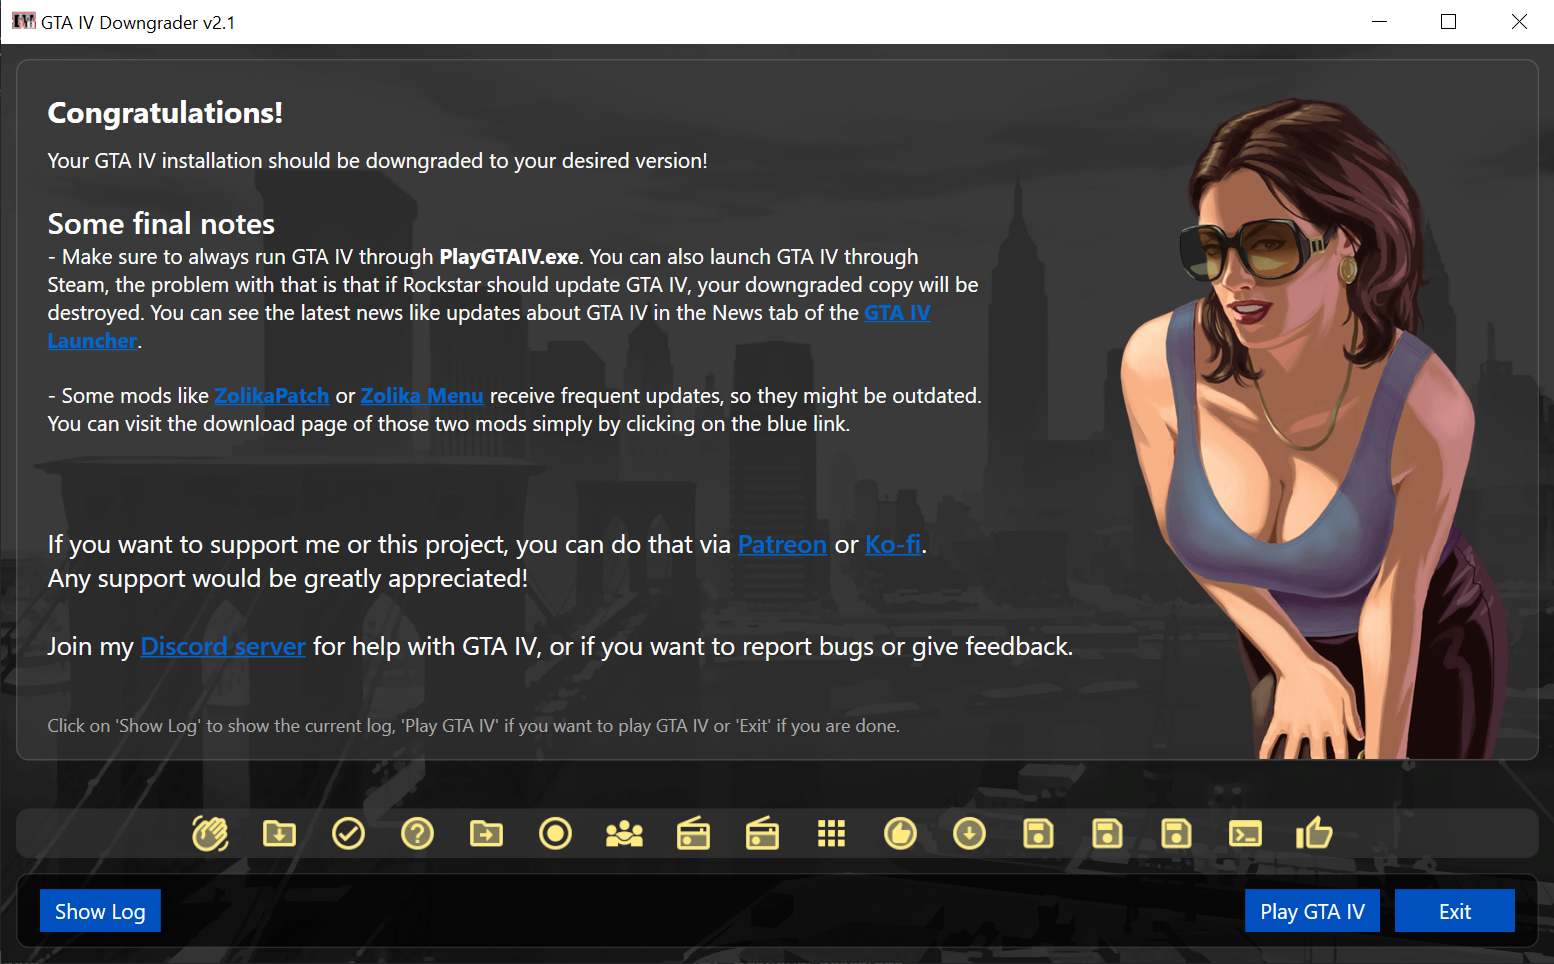Select the people group step icon
This screenshot has height=964, width=1554.
pos(624,833)
